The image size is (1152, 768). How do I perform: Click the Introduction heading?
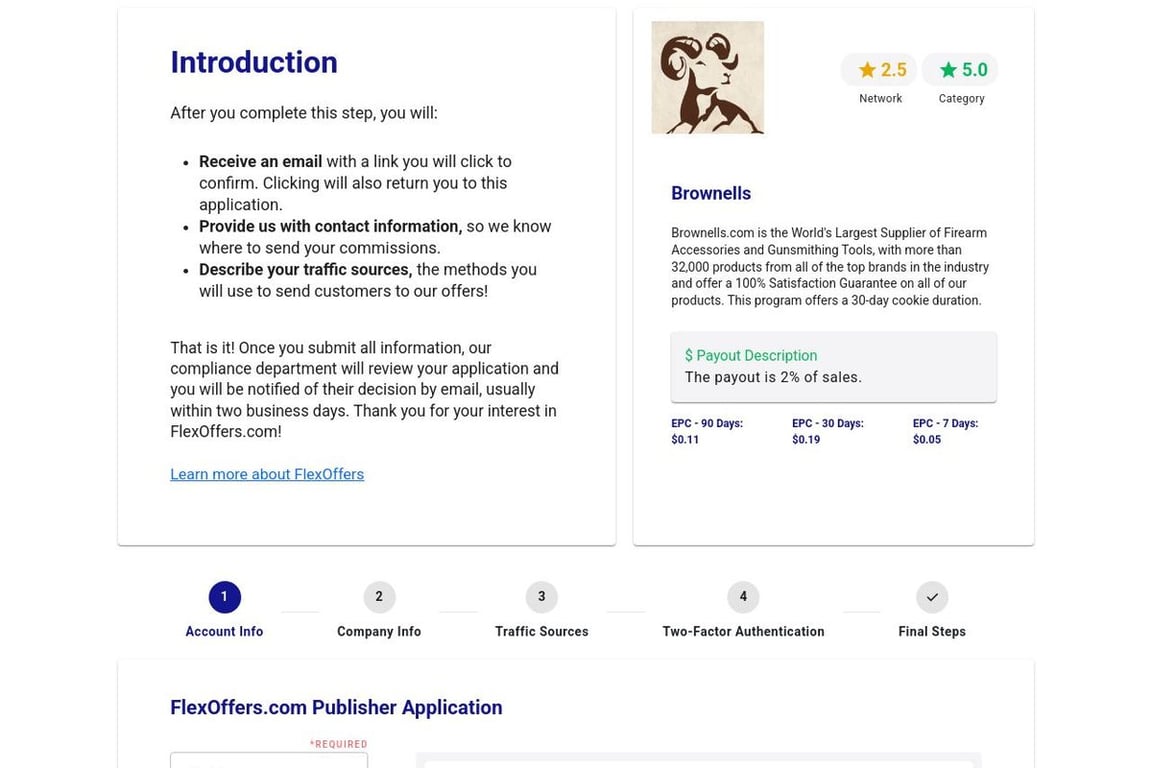pos(254,62)
